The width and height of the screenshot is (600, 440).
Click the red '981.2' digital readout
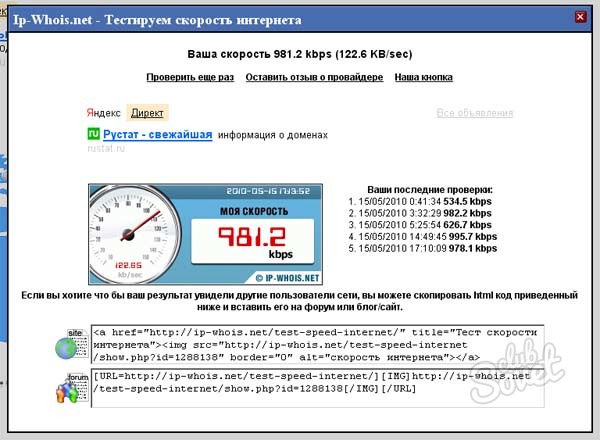pos(252,237)
